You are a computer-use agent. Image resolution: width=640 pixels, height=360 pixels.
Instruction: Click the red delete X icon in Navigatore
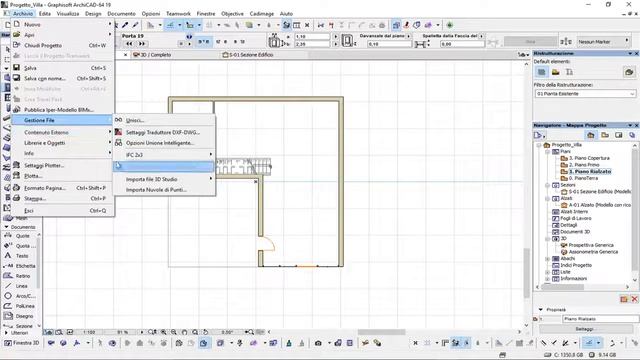point(634,299)
